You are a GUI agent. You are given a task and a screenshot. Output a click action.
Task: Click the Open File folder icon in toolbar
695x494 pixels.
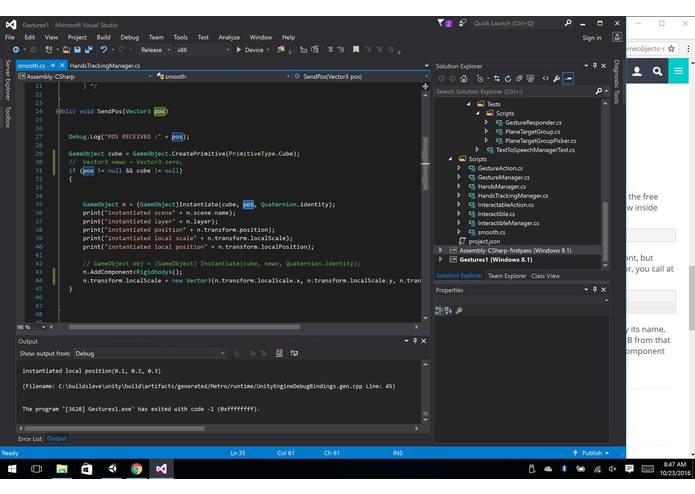(x=66, y=50)
